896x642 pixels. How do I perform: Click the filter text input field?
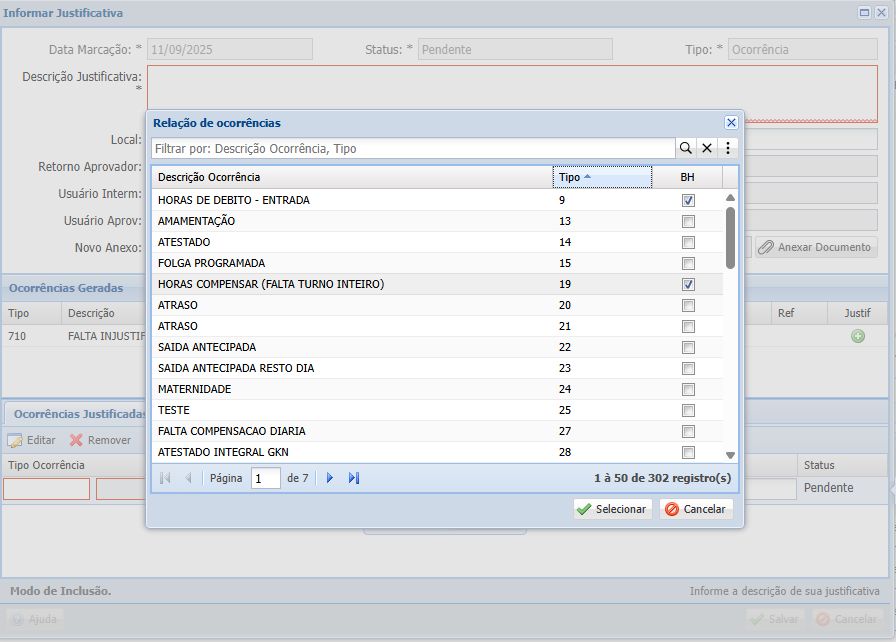413,149
